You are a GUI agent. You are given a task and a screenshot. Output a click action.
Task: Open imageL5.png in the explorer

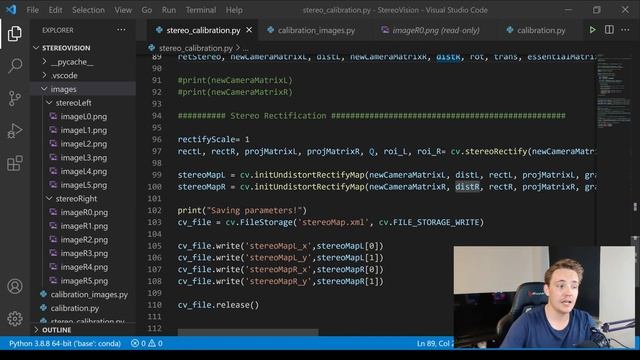tap(84, 185)
